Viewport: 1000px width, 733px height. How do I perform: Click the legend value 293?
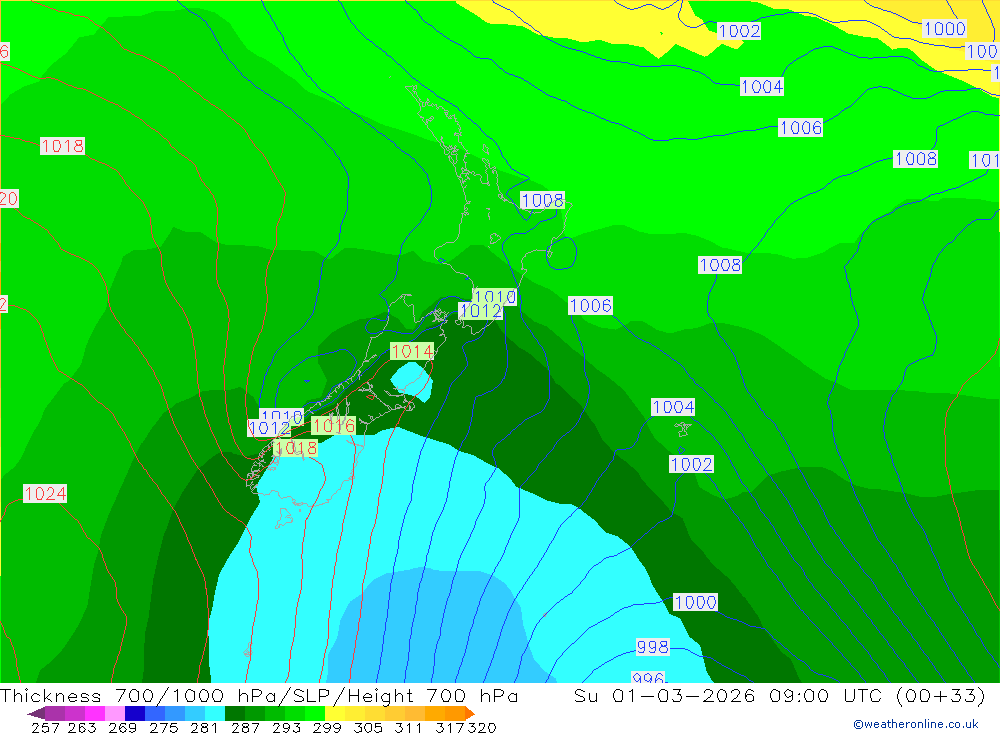coord(286,727)
